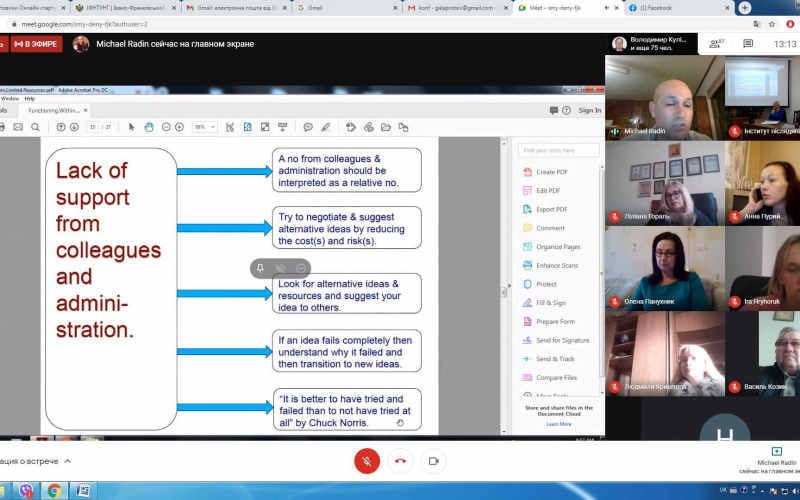
Task: Select the Василь Козик video tile
Action: [x=763, y=354]
